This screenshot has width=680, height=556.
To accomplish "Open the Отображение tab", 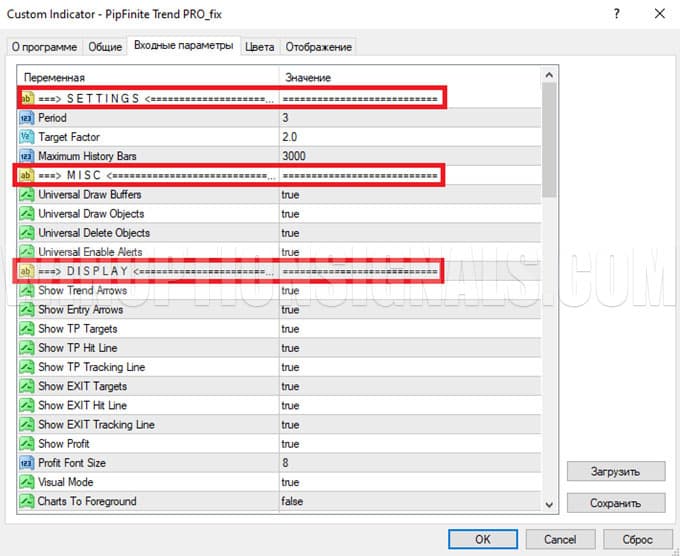I will click(x=318, y=47).
